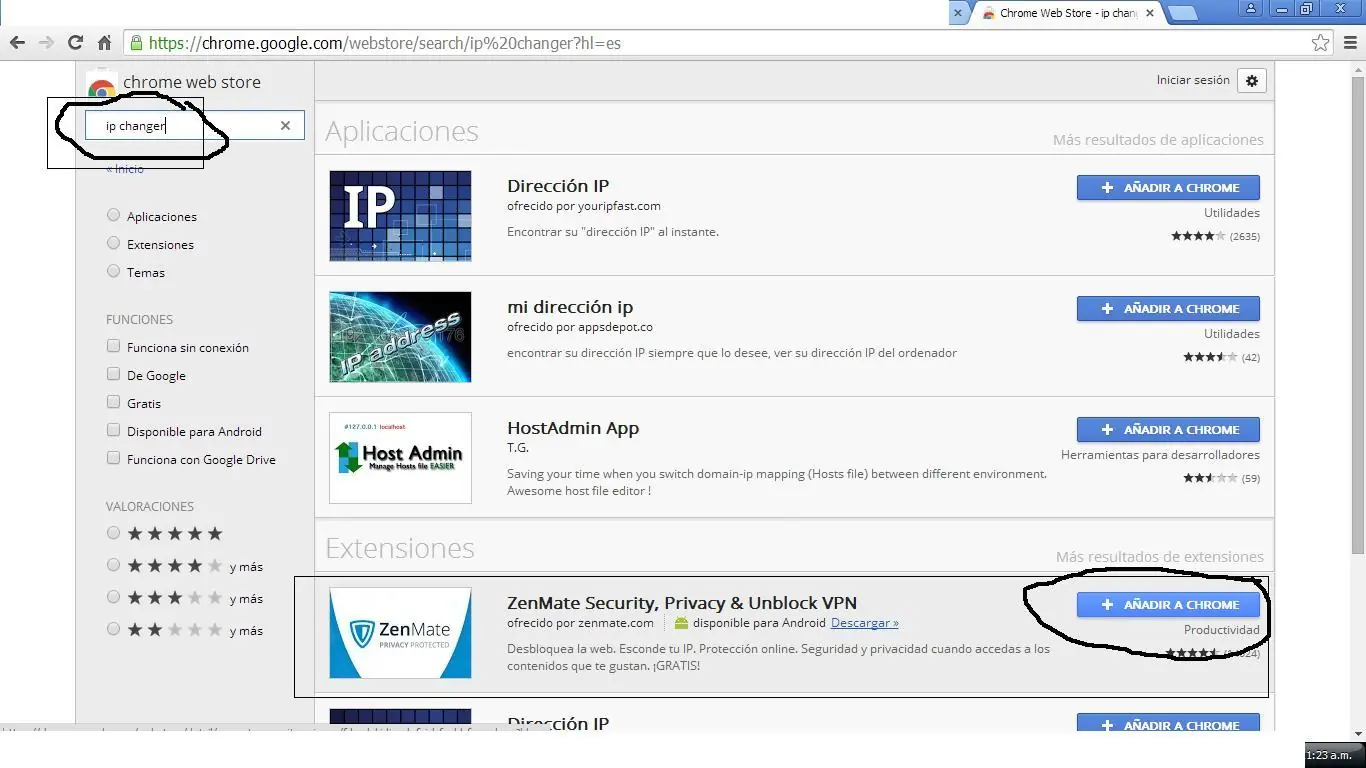Click ofrecido por youripfast.com
1366x768 pixels.
pos(584,206)
